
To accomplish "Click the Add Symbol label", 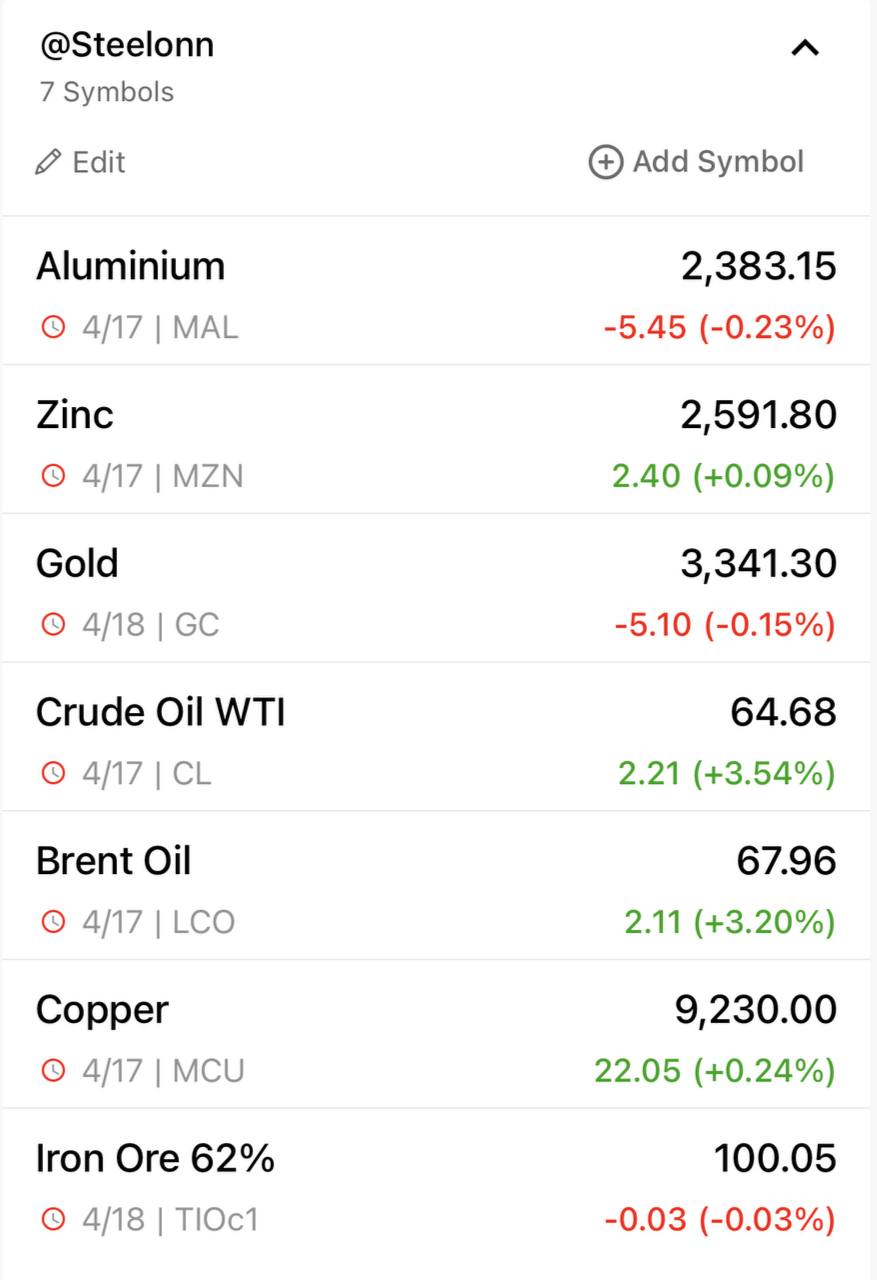I will [718, 162].
